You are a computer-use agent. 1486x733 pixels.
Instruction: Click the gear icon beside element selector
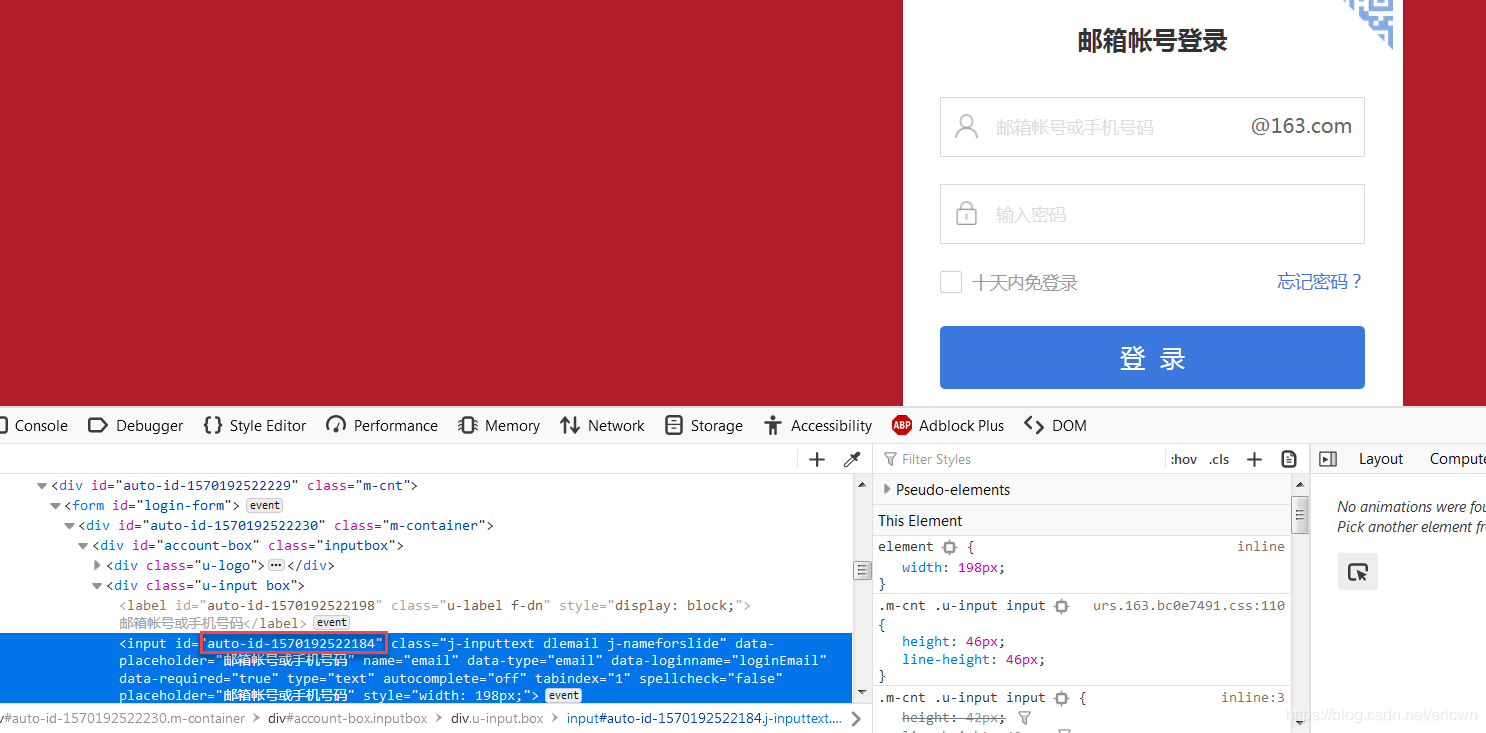coord(949,547)
